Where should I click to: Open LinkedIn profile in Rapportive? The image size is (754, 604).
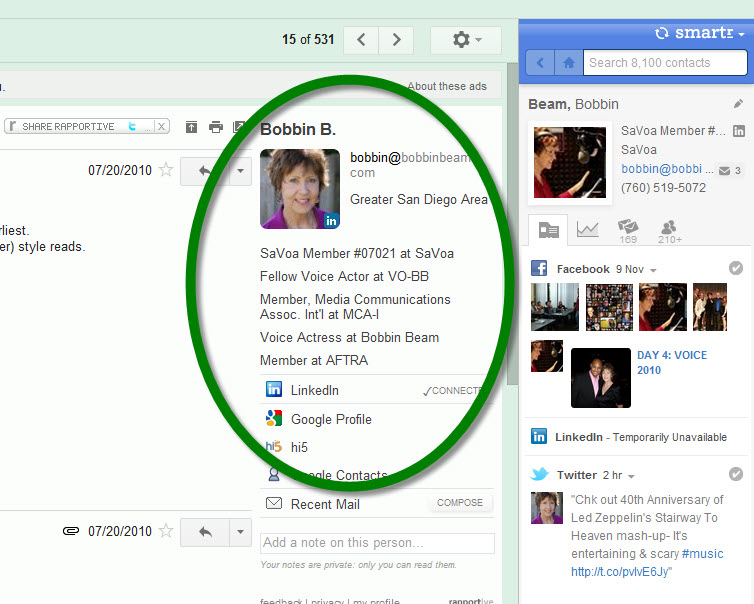(x=314, y=390)
